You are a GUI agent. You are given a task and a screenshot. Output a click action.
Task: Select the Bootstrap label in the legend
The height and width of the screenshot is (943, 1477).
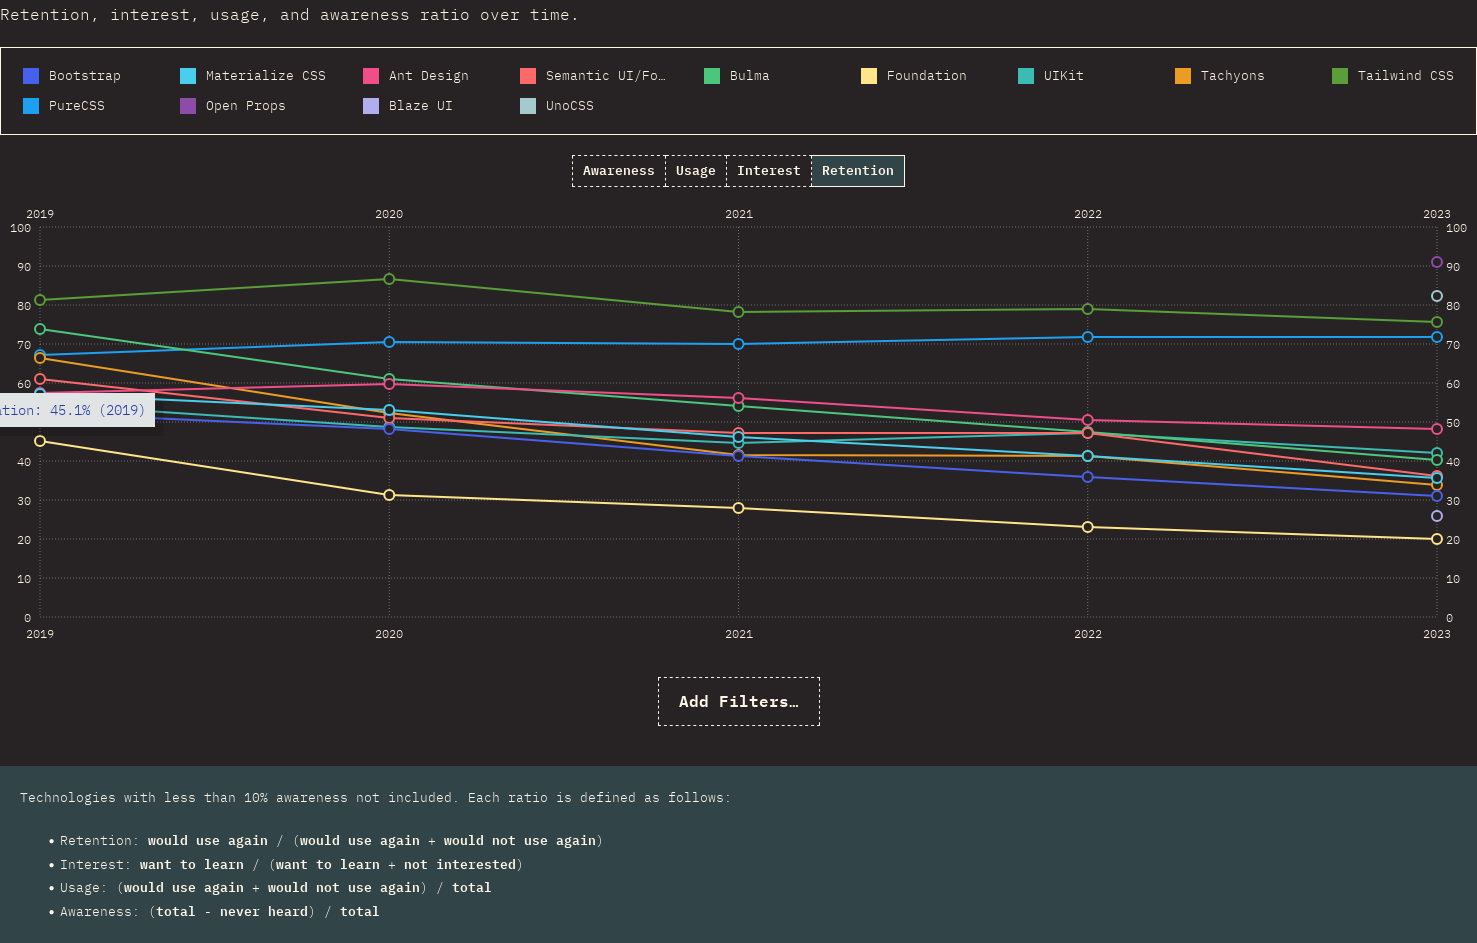pyautogui.click(x=85, y=76)
